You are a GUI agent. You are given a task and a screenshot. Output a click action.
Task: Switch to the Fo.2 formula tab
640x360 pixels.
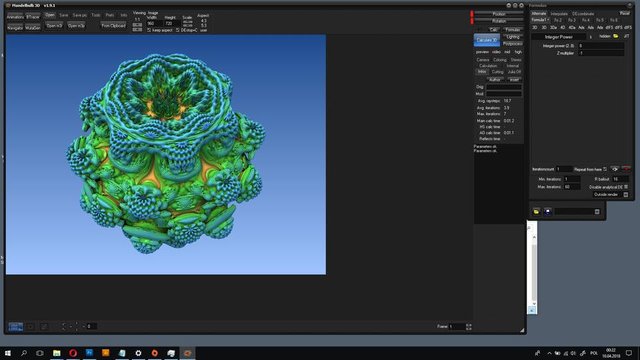coord(558,20)
